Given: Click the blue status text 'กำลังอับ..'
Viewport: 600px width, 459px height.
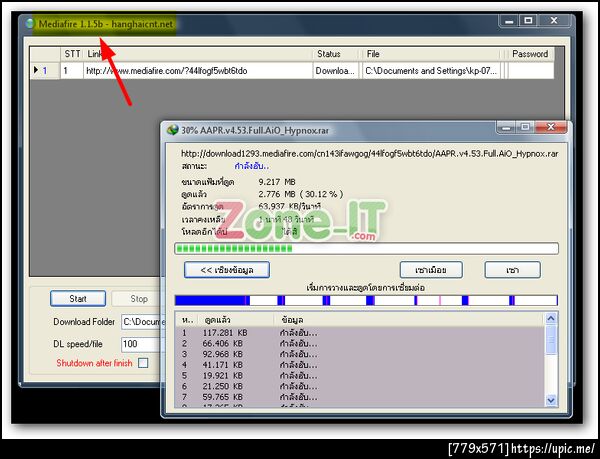Looking at the screenshot, I should 251,166.
